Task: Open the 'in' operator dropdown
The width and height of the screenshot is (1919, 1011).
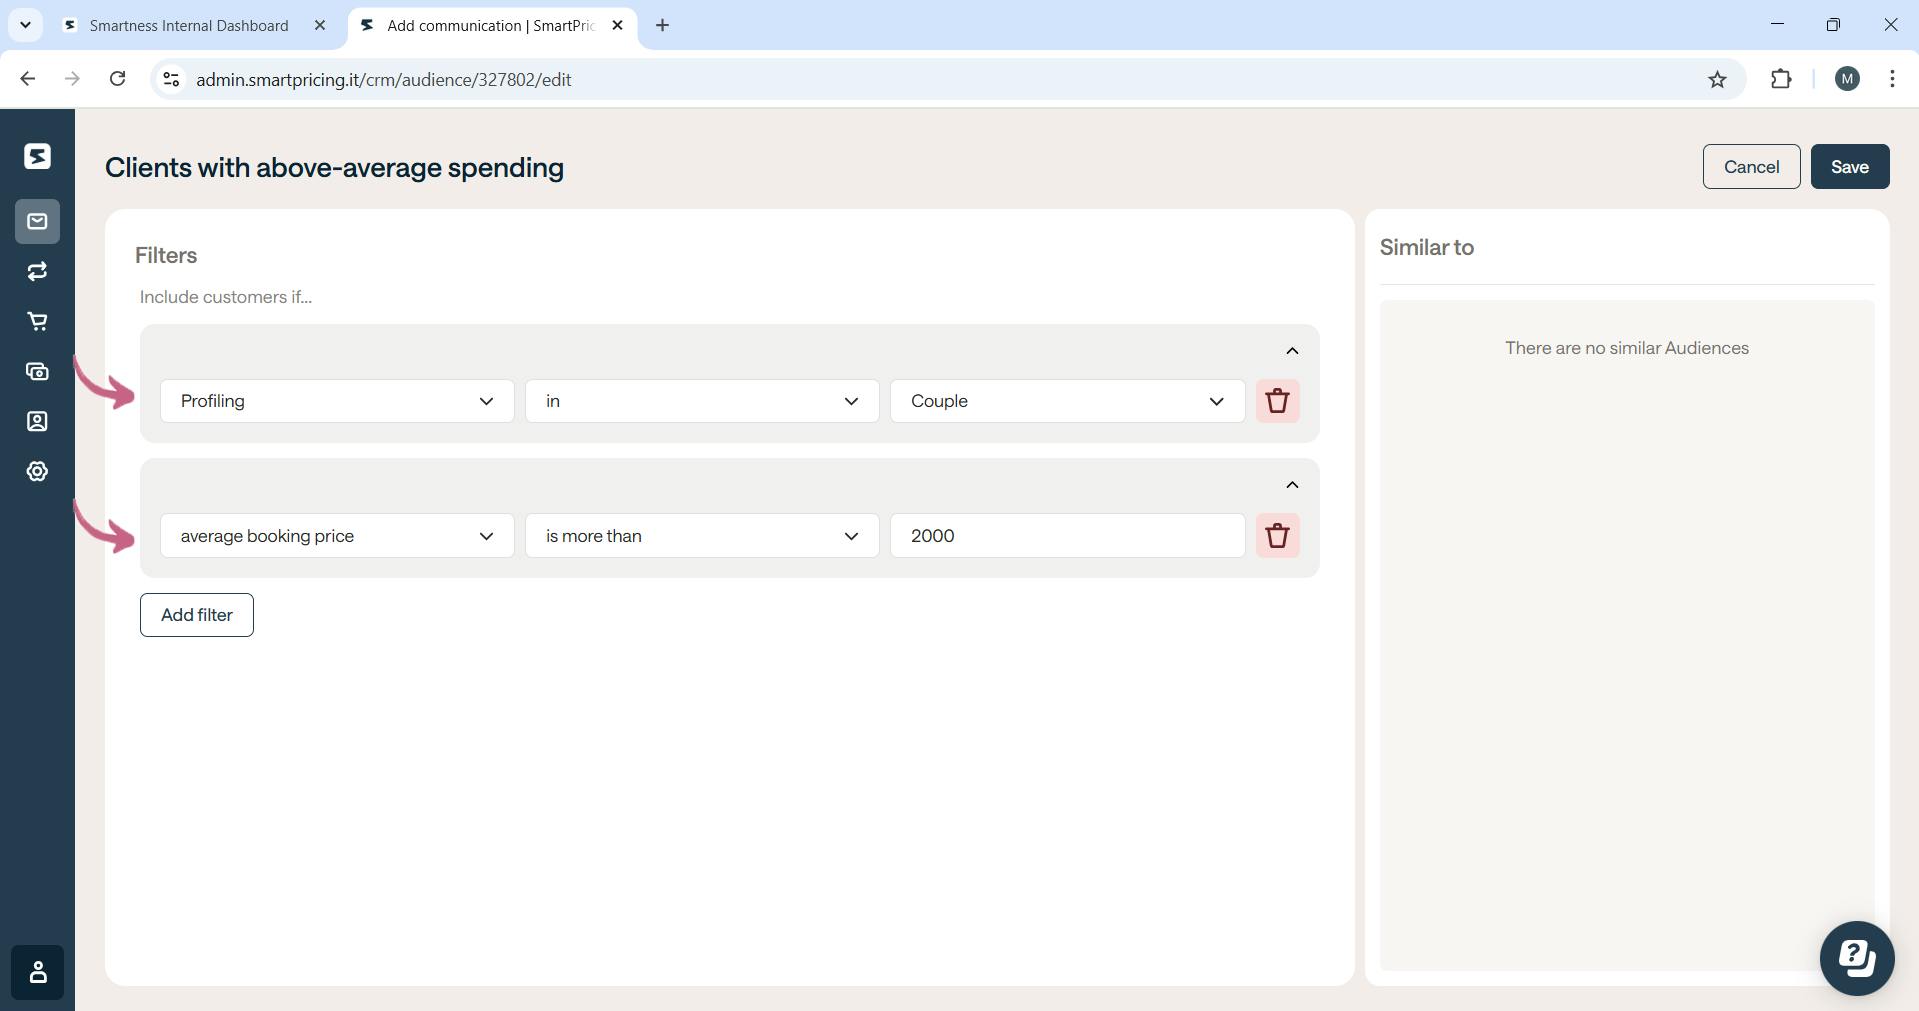Action: (x=702, y=401)
